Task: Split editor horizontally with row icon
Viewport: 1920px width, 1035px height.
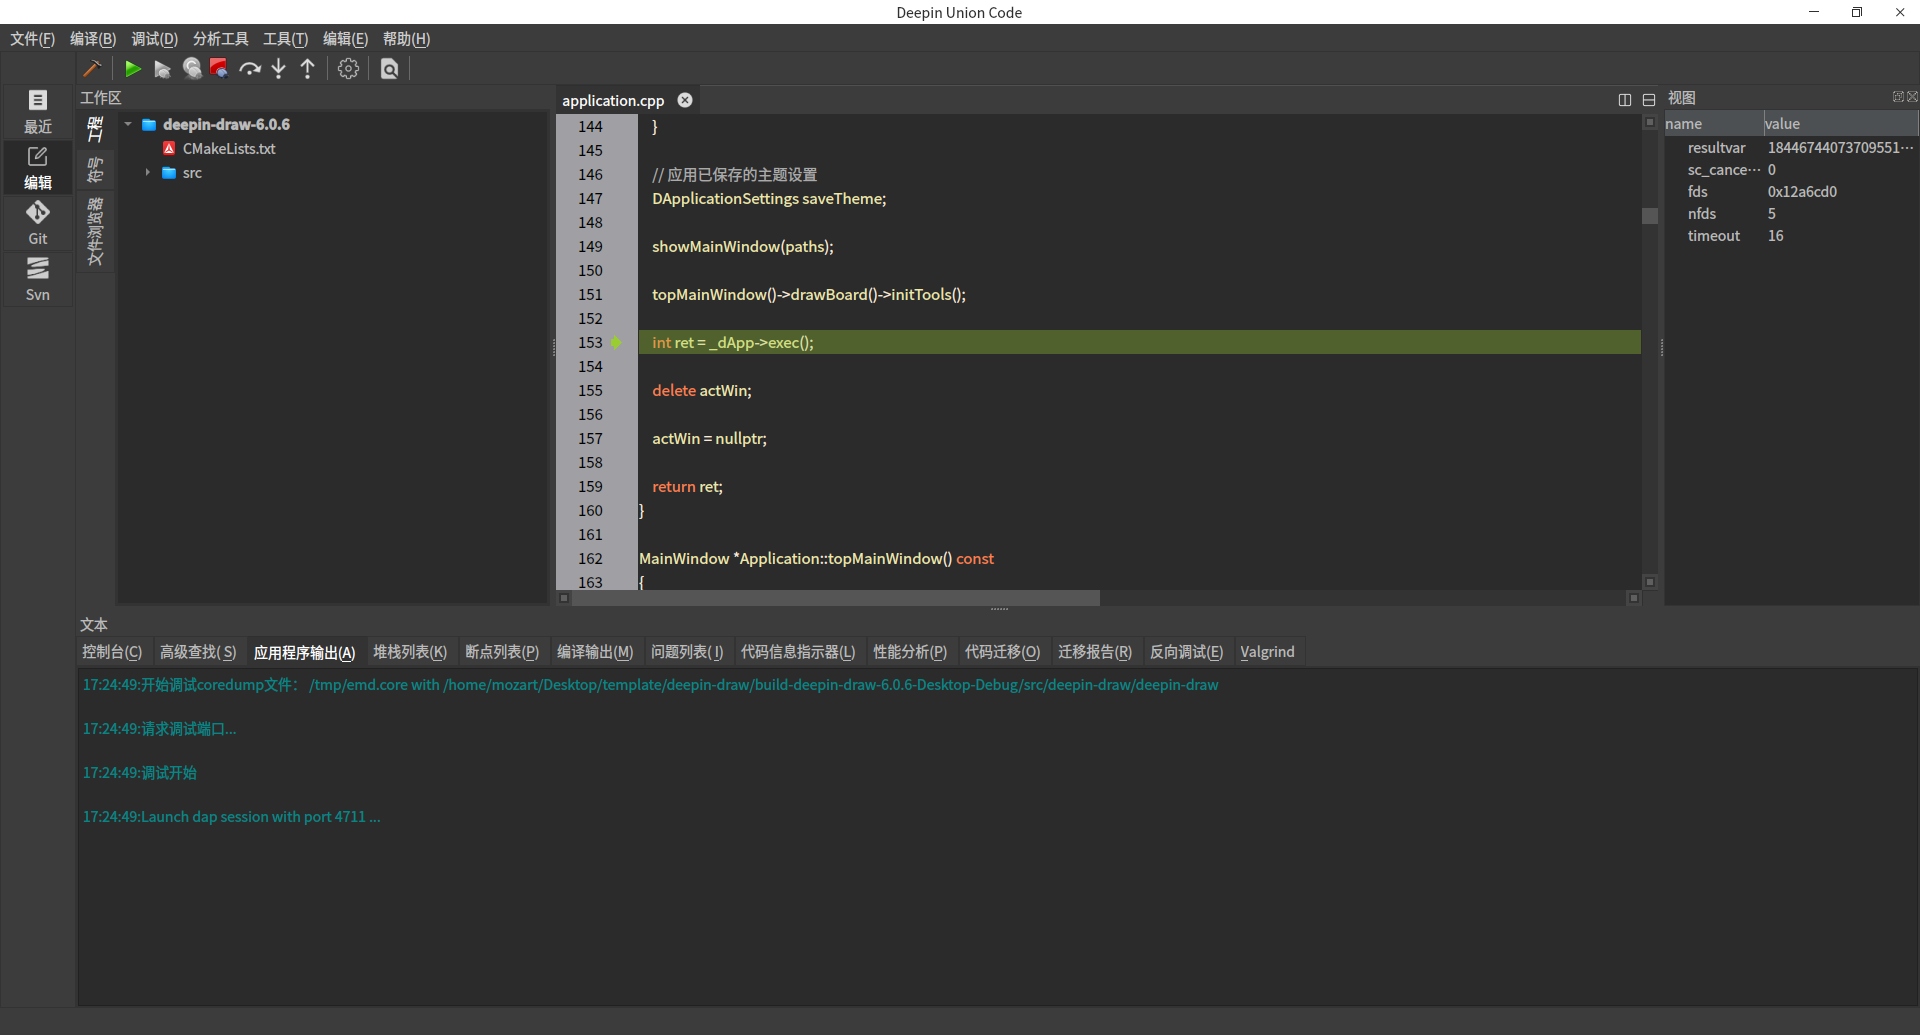Action: pyautogui.click(x=1649, y=100)
